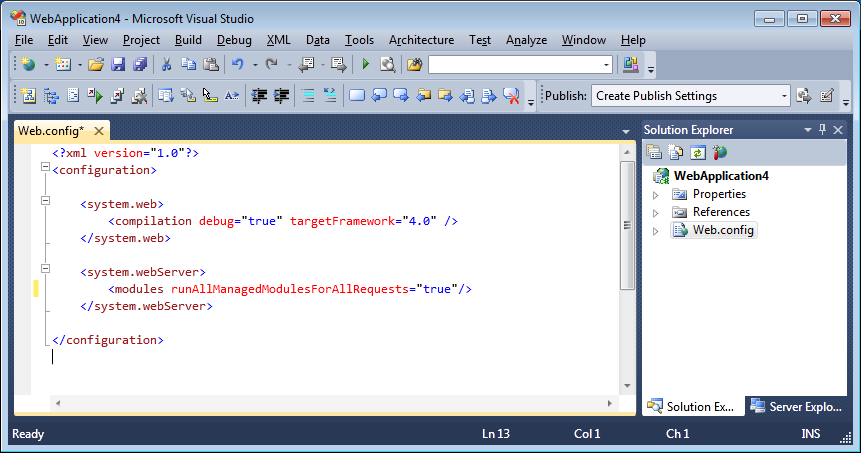
Task: Click the Save All icon
Action: tap(140, 65)
